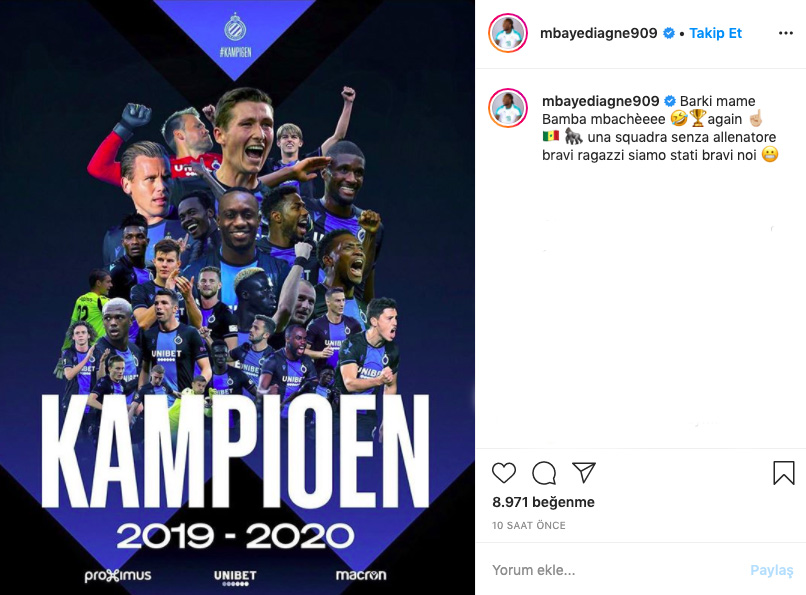Click the Unibet sponsor logo on the poster
The width and height of the screenshot is (806, 595).
[x=233, y=573]
